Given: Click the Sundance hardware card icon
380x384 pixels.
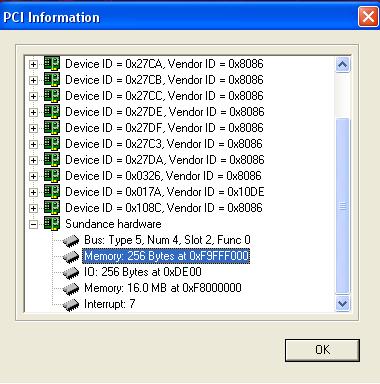Looking at the screenshot, I should 52,223.
